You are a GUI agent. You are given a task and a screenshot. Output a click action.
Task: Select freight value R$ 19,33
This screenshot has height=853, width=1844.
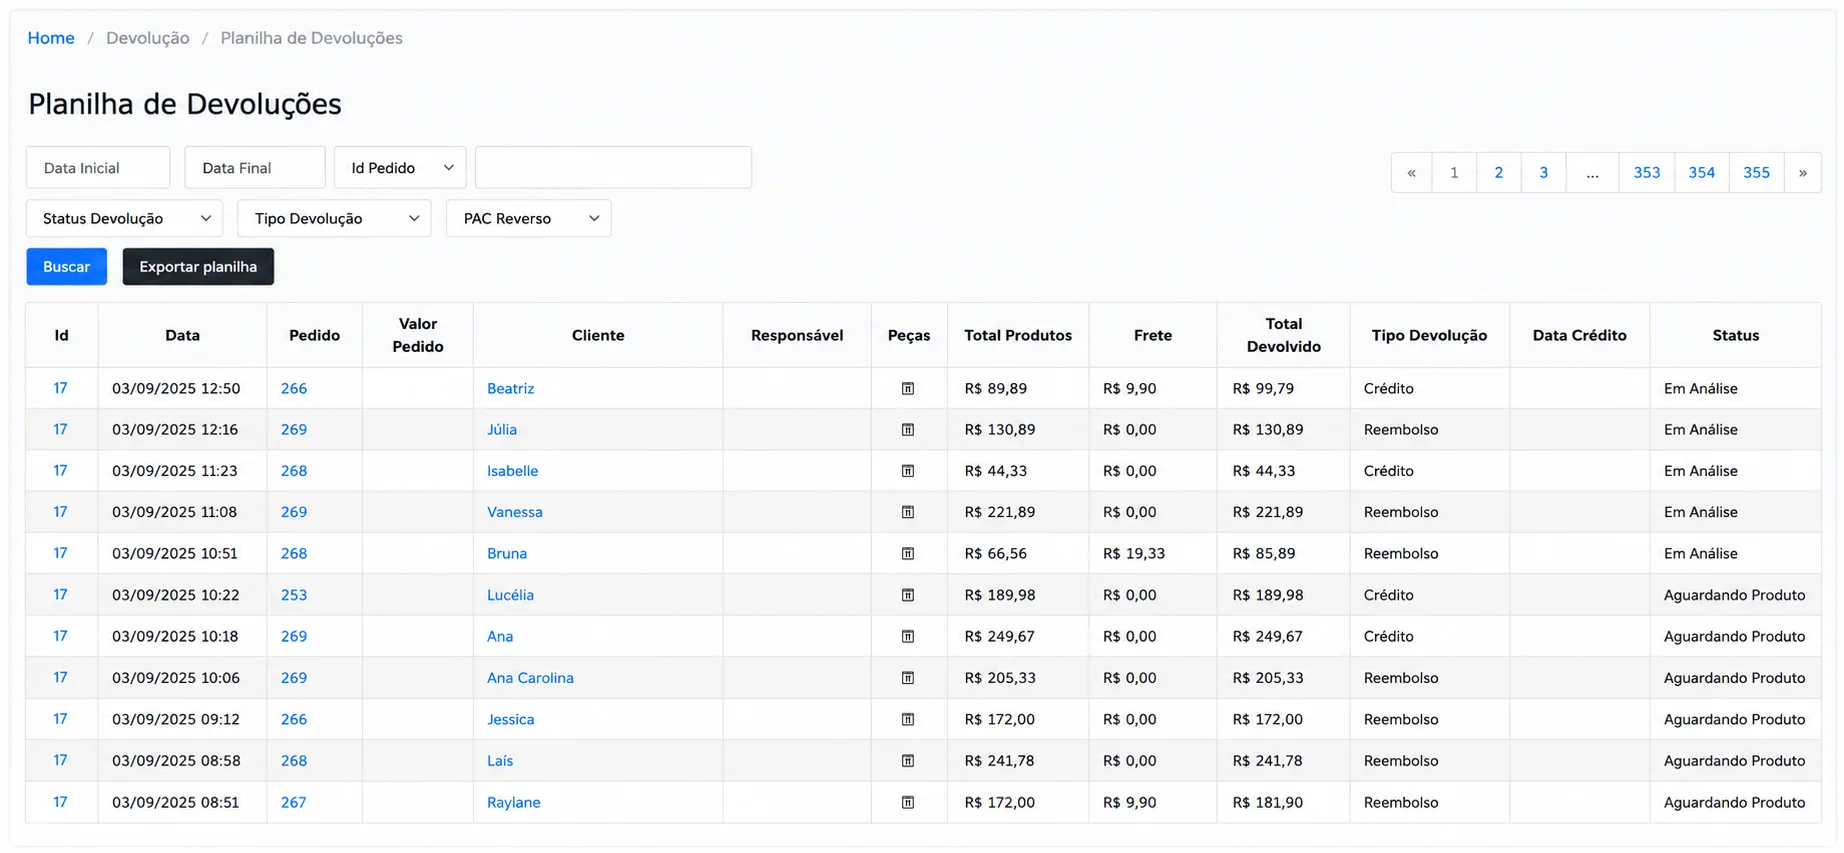(x=1134, y=553)
